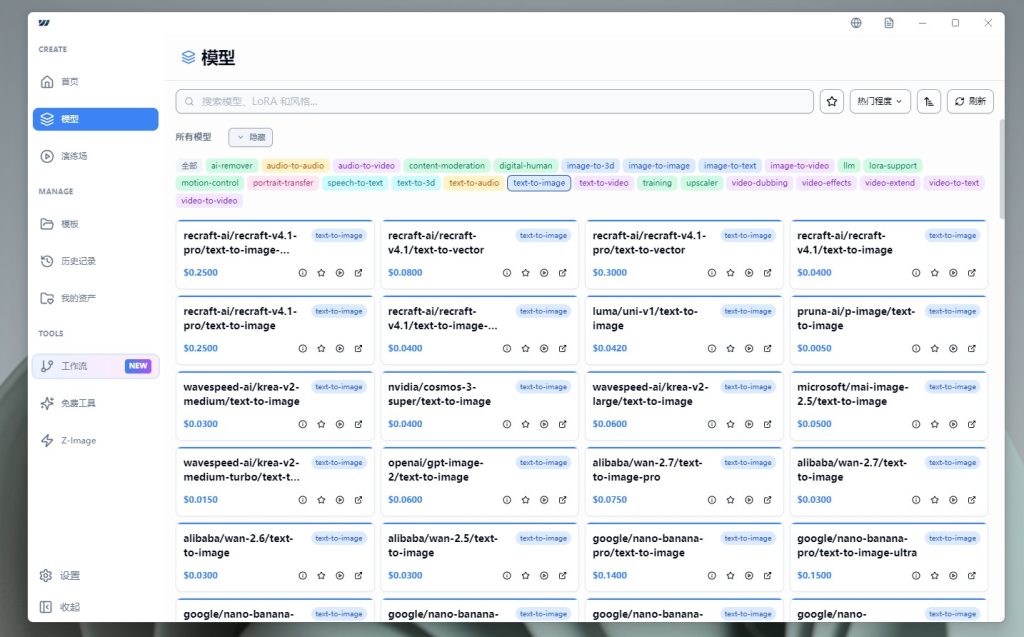Viewport: 1024px width, 637px height.
Task: Filter by text-to-video tag
Action: point(603,183)
